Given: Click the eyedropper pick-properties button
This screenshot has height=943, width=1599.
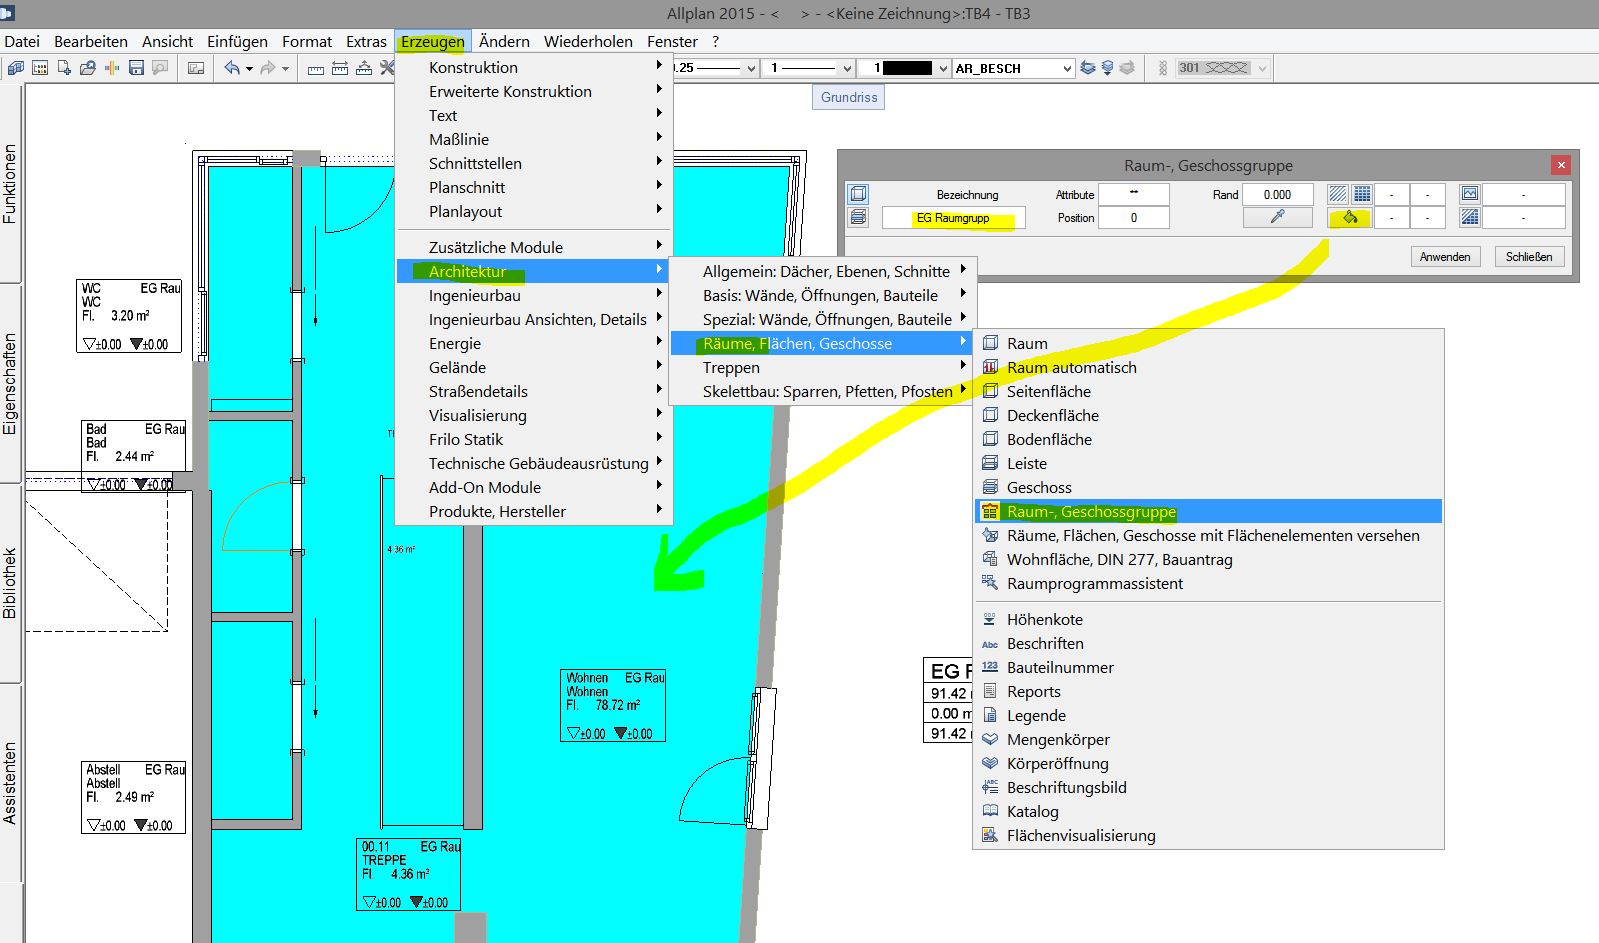Looking at the screenshot, I should 1277,218.
